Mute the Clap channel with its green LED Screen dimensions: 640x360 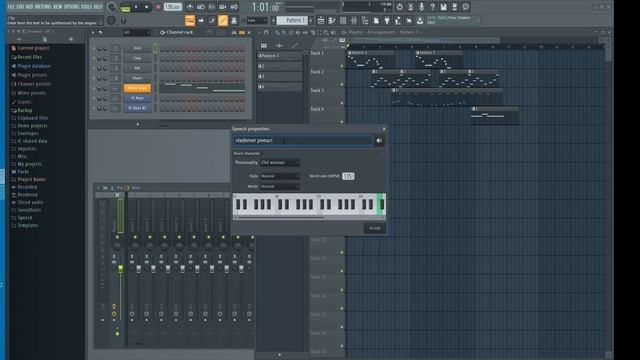pos(93,58)
